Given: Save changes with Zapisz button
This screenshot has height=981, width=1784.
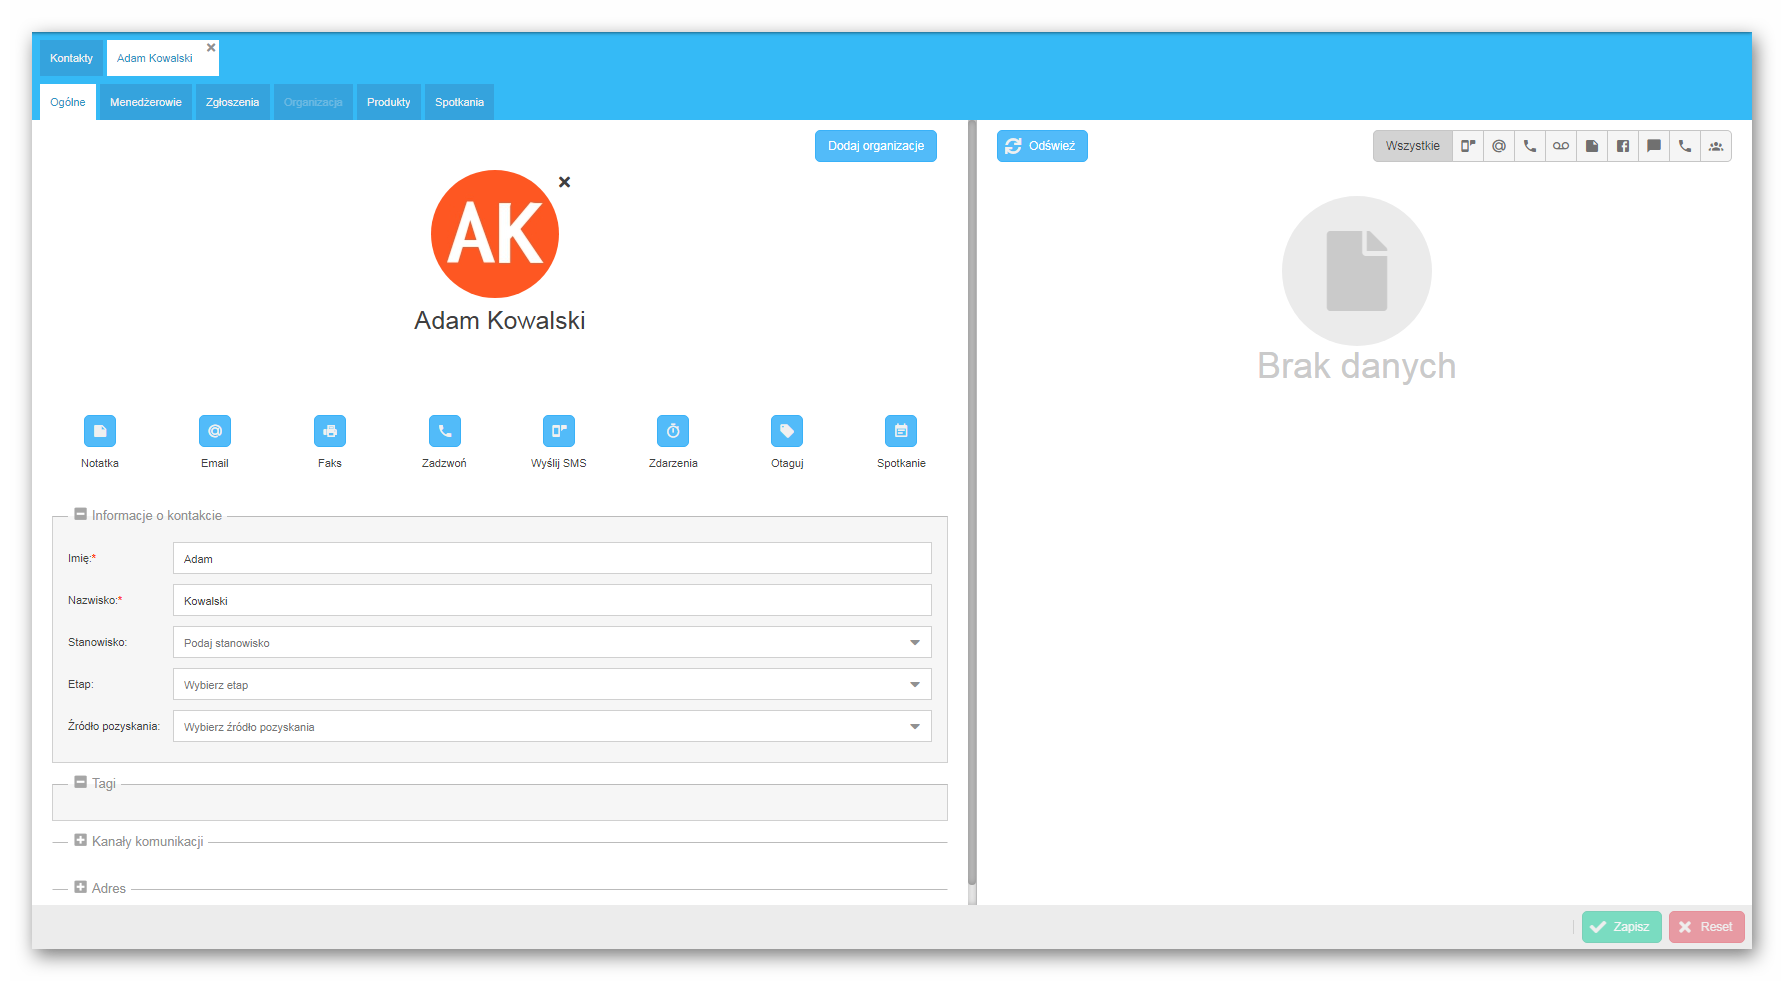Looking at the screenshot, I should coord(1622,927).
